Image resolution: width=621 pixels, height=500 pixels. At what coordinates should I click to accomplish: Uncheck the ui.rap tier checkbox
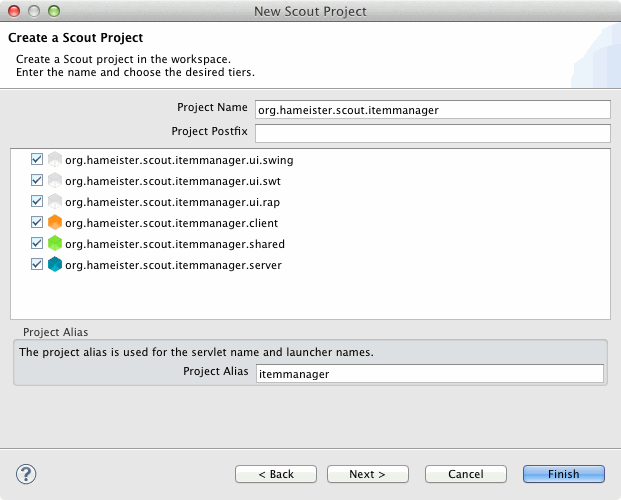coord(37,201)
